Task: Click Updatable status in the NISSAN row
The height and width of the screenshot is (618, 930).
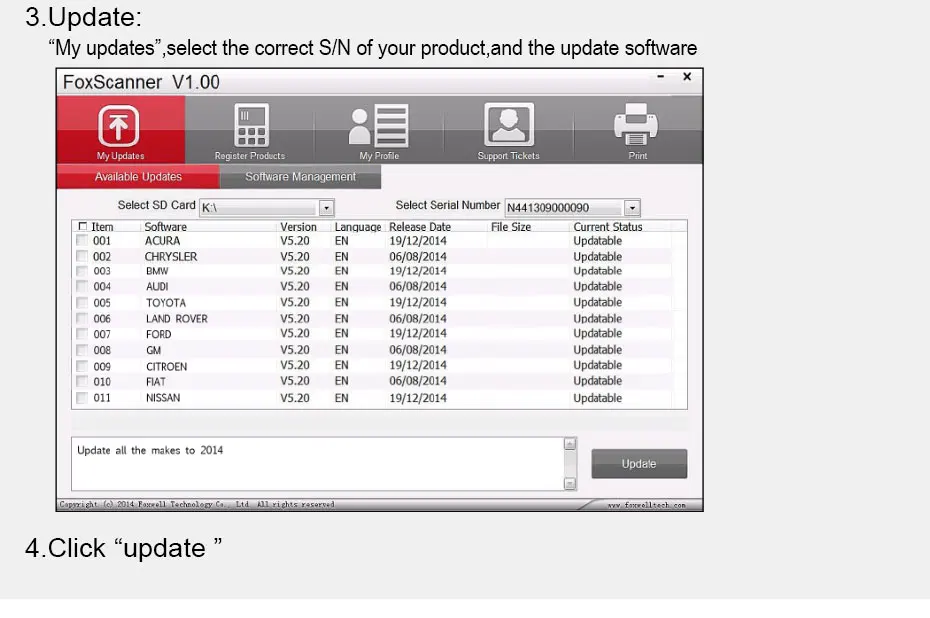Action: (x=597, y=398)
